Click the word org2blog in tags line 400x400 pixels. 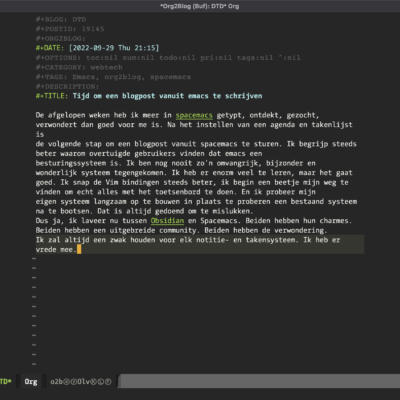coord(124,77)
